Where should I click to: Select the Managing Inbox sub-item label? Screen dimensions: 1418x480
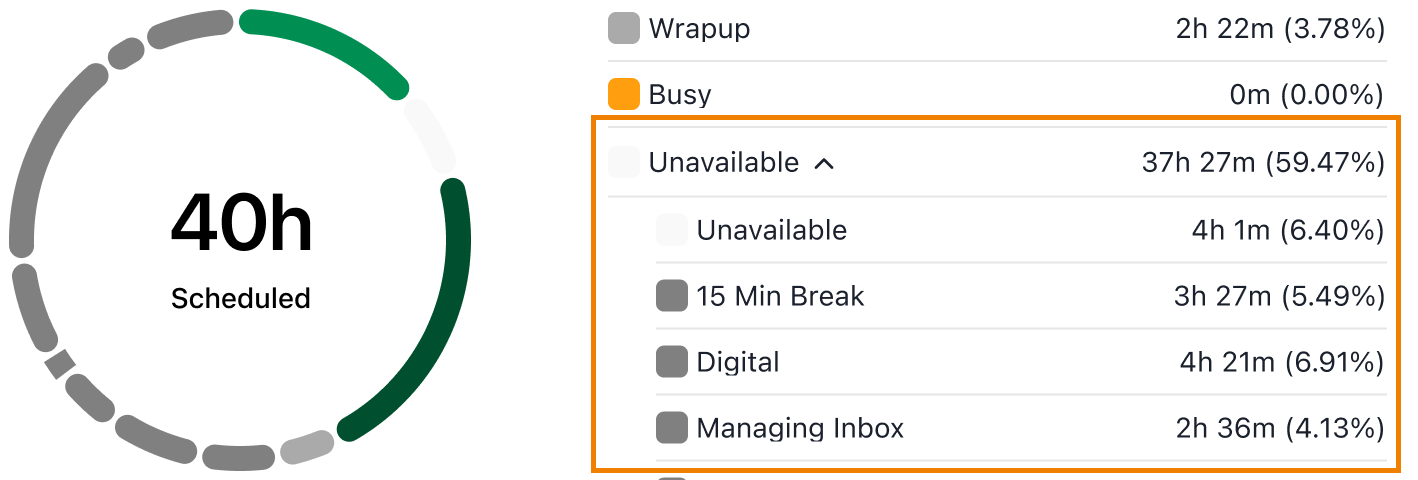click(x=800, y=429)
